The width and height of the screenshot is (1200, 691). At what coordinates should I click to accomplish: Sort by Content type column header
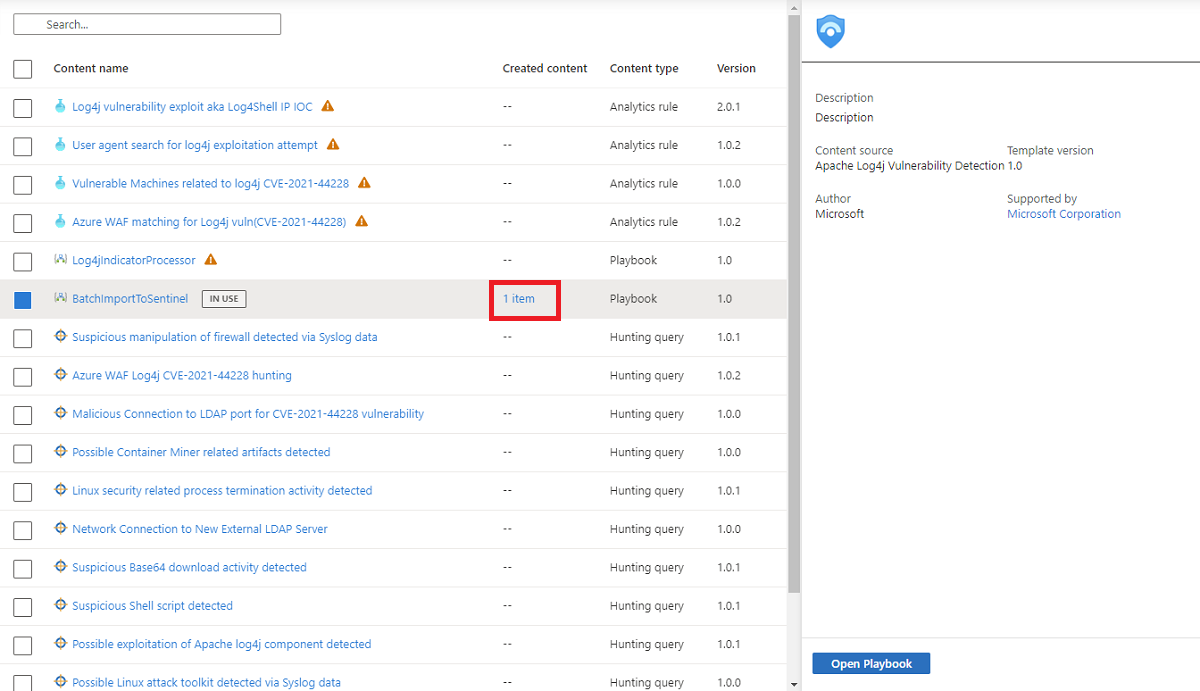pyautogui.click(x=644, y=68)
